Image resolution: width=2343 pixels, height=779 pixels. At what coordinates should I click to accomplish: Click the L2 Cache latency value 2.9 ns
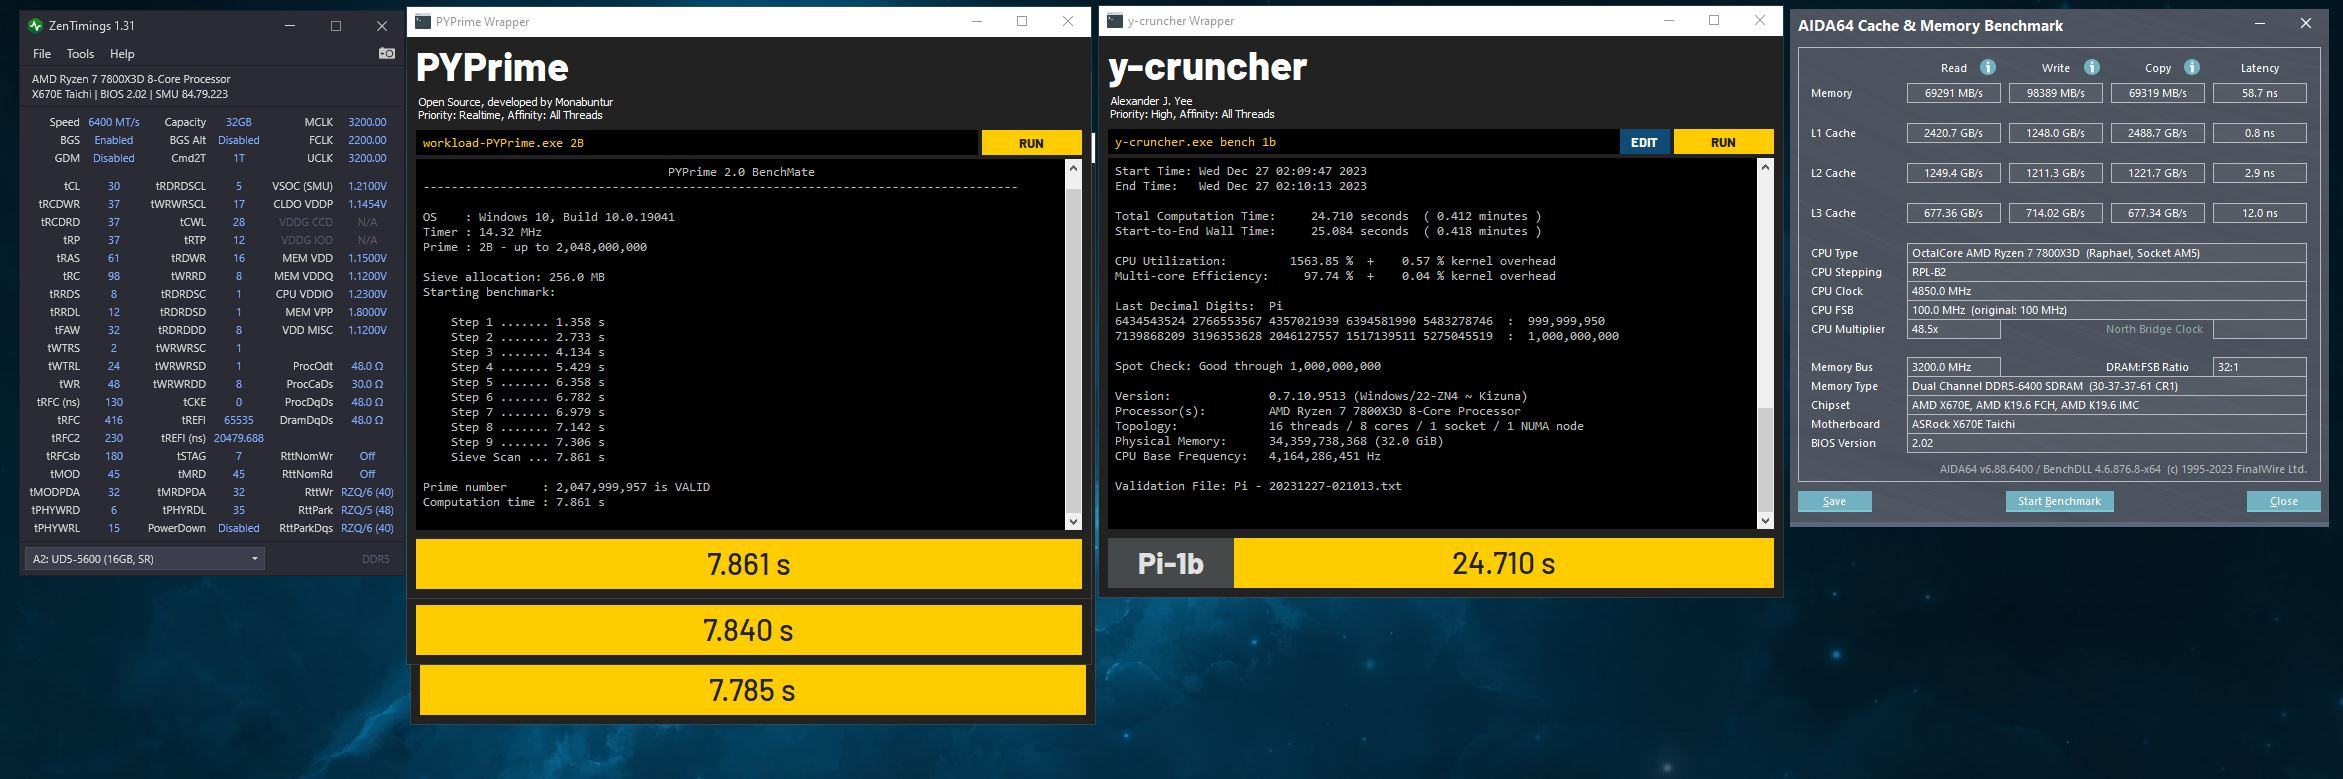(2259, 173)
